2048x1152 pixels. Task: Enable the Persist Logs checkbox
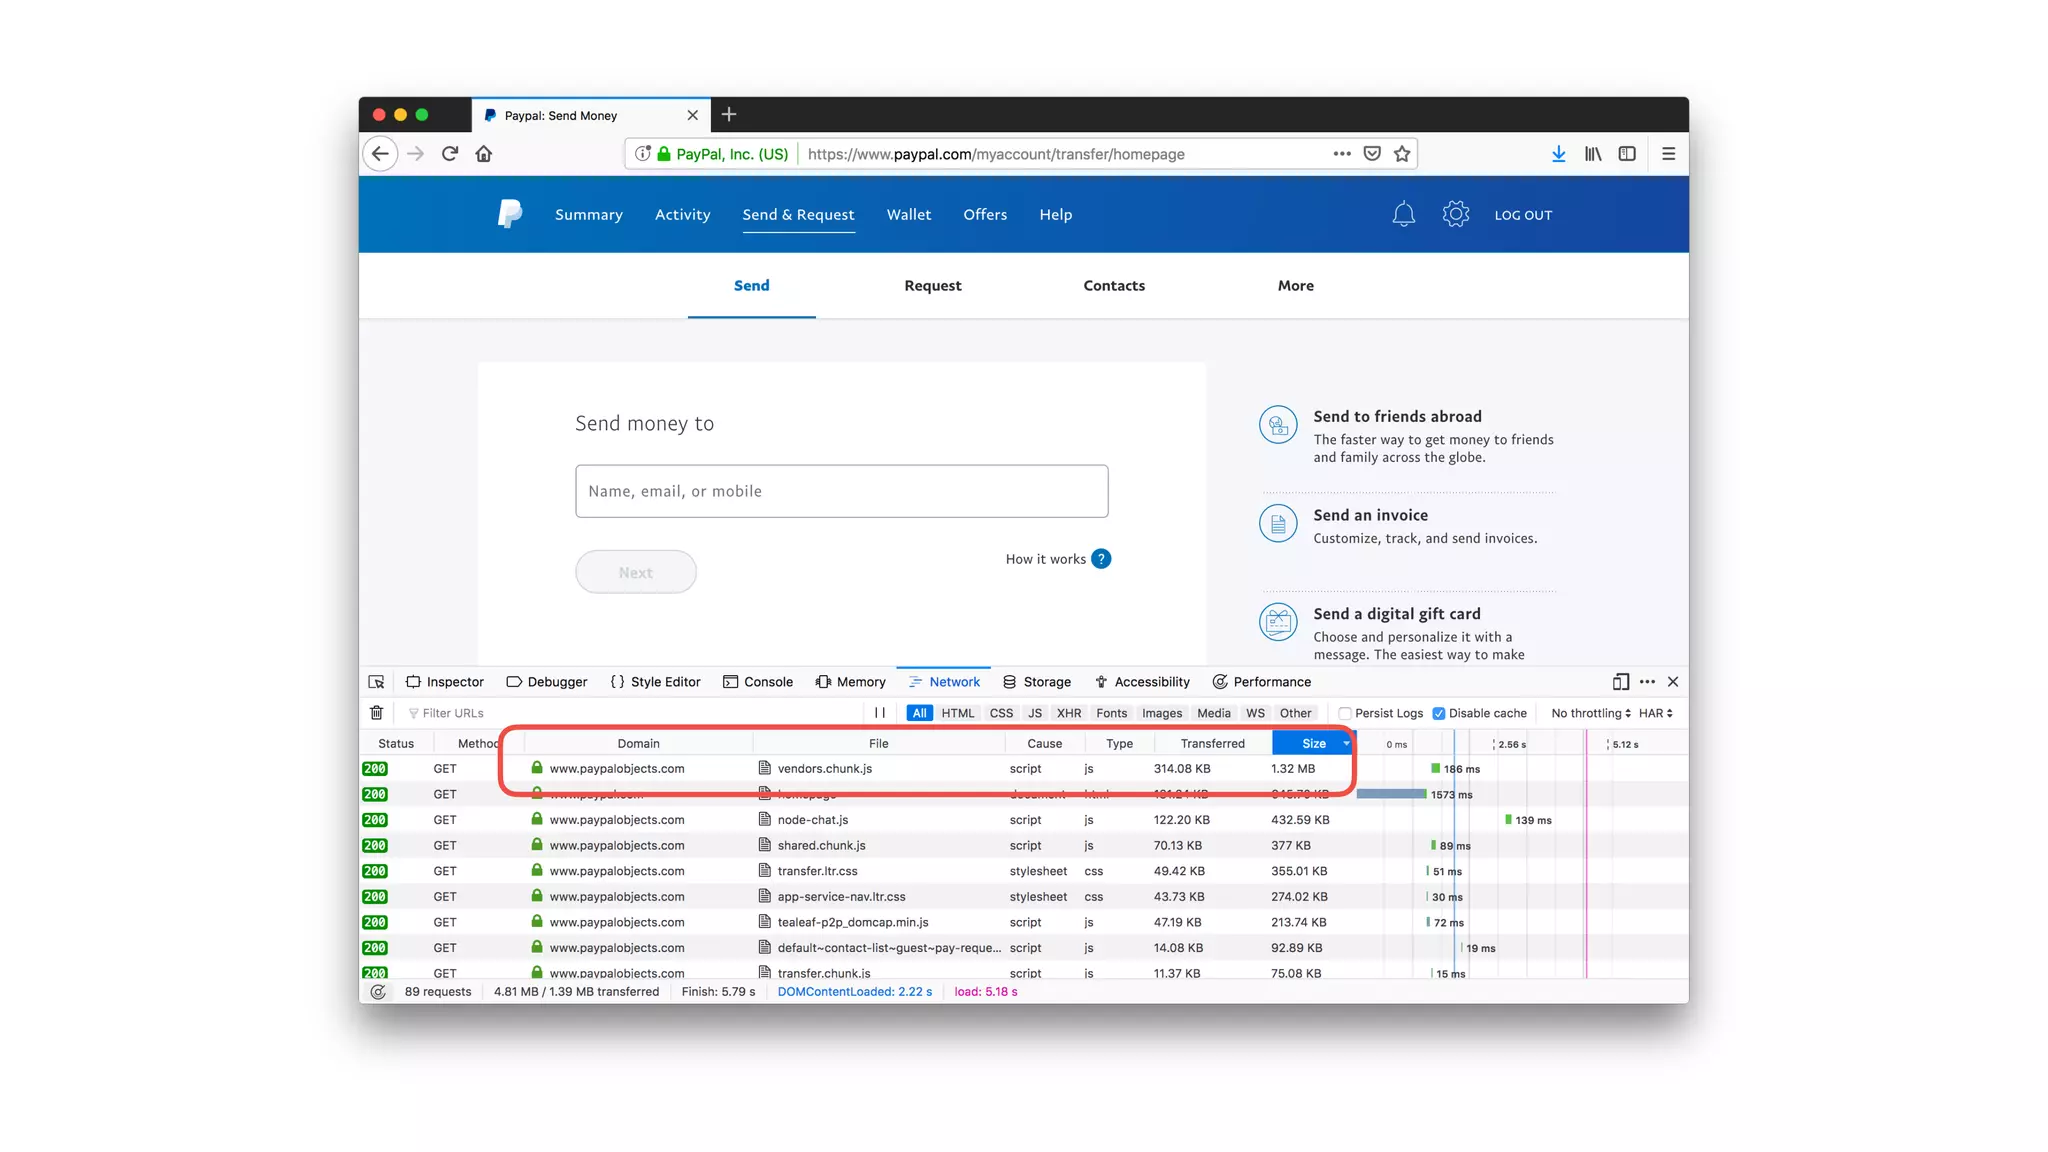tap(1345, 713)
